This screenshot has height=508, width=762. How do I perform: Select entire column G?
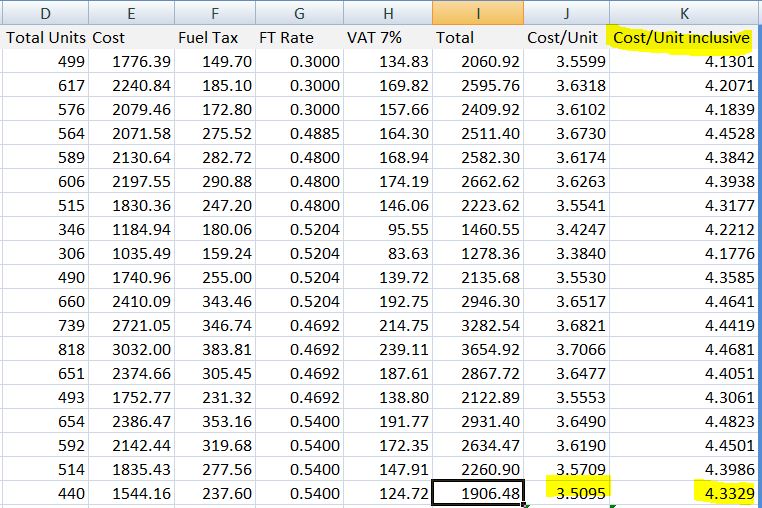click(300, 13)
